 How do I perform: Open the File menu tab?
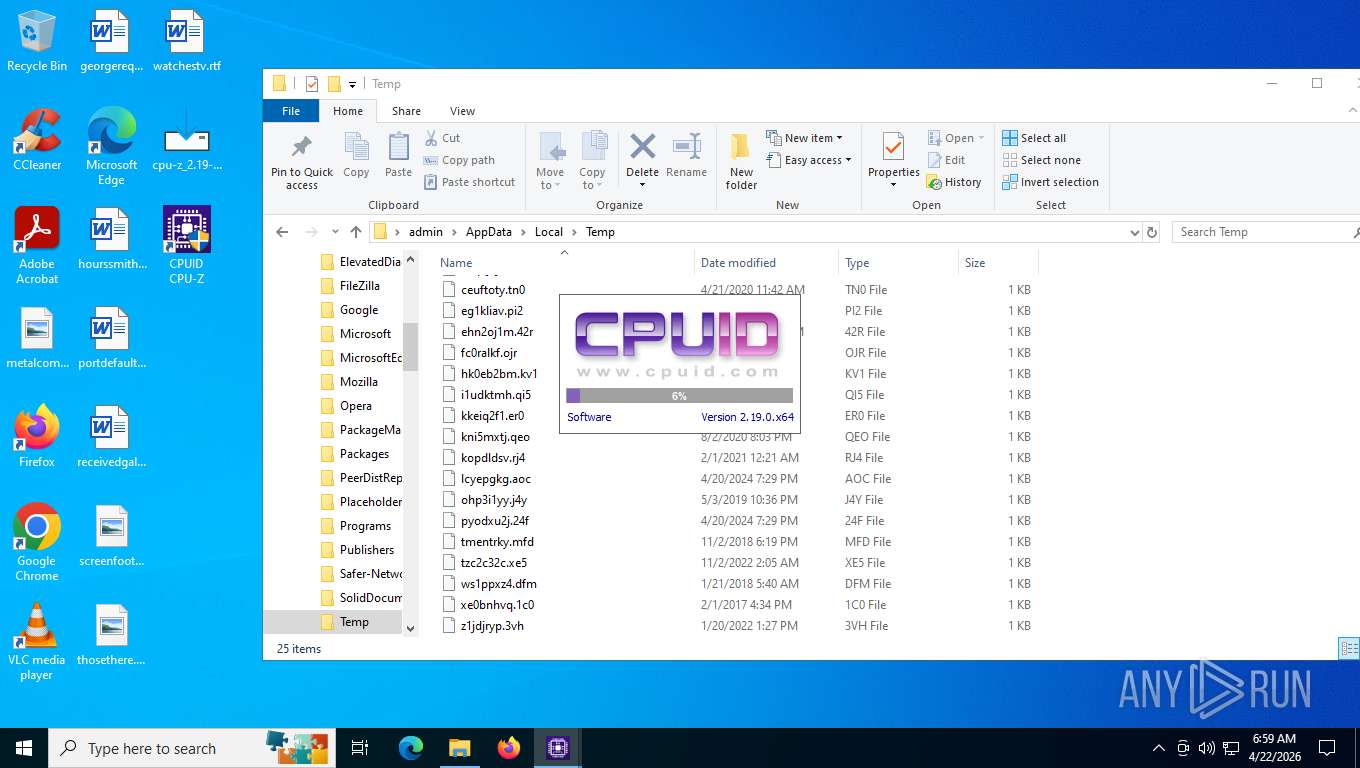[x=291, y=111]
